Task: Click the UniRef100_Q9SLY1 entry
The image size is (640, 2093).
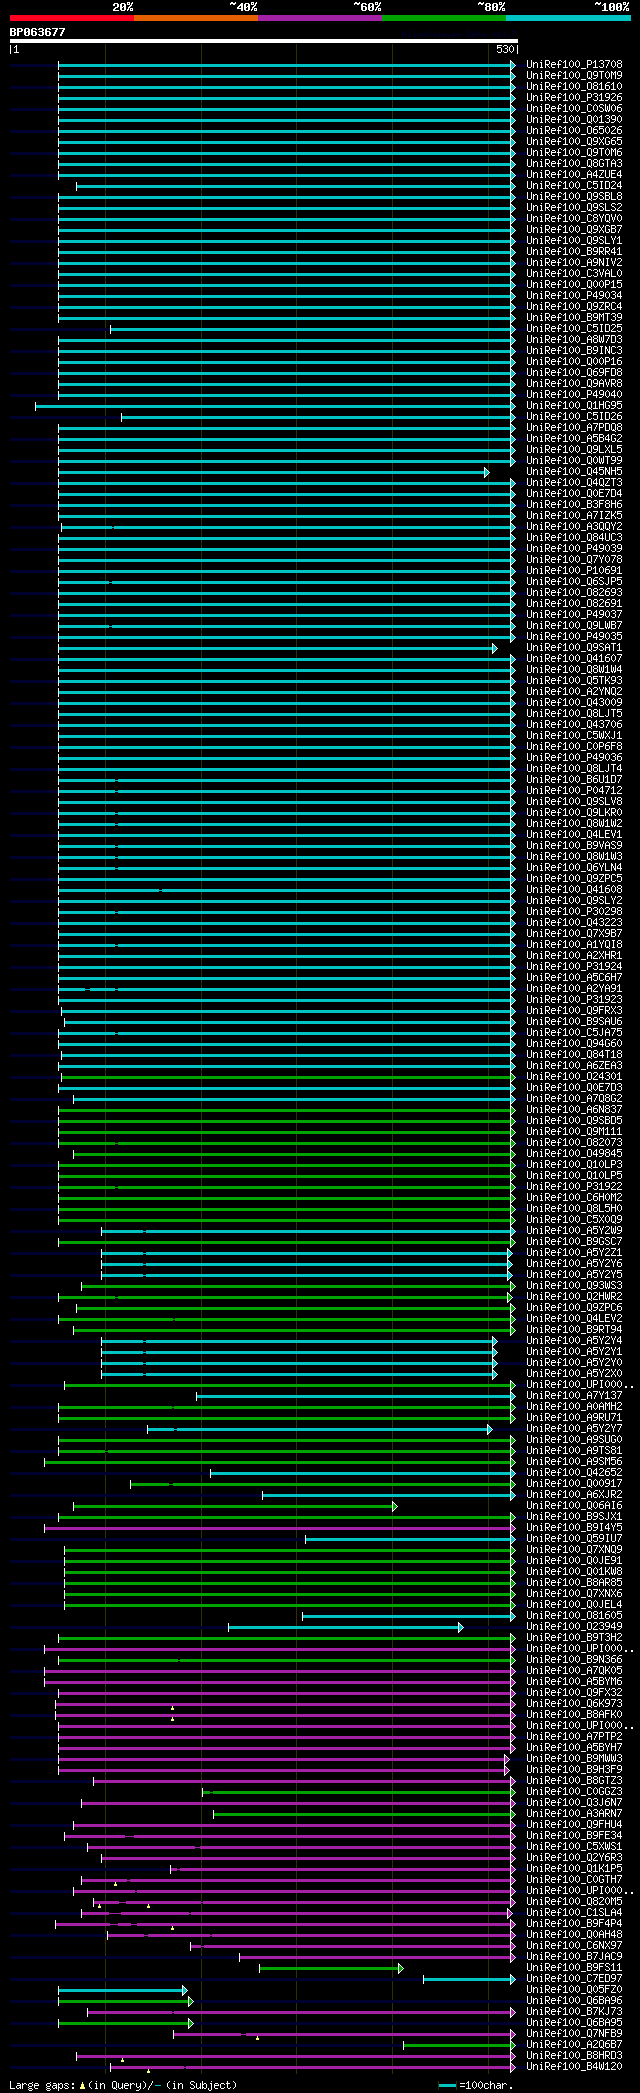Action: (574, 241)
